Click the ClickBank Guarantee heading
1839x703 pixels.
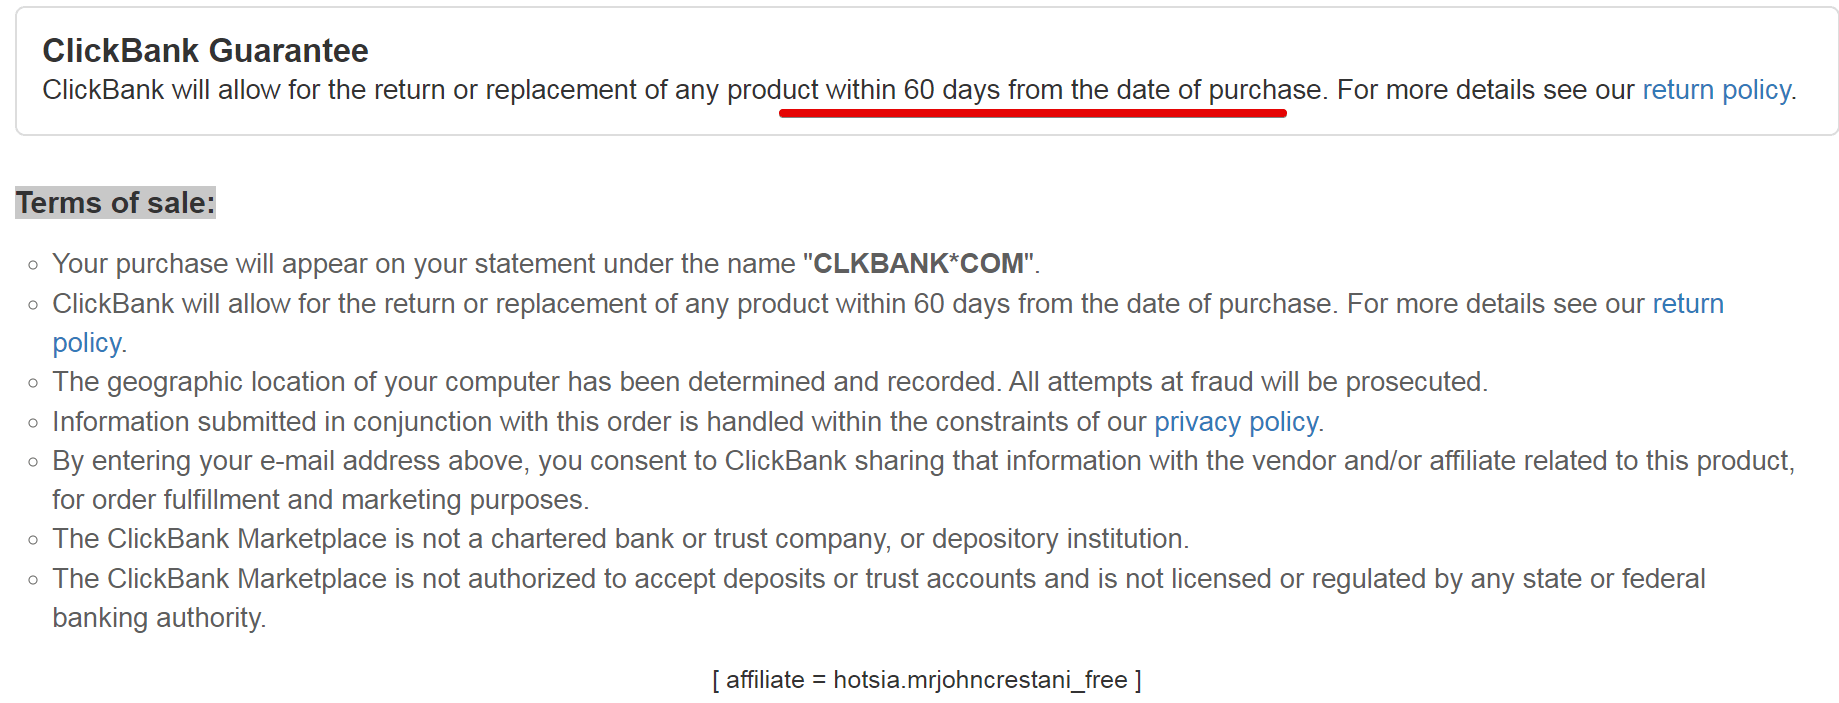[x=205, y=50]
